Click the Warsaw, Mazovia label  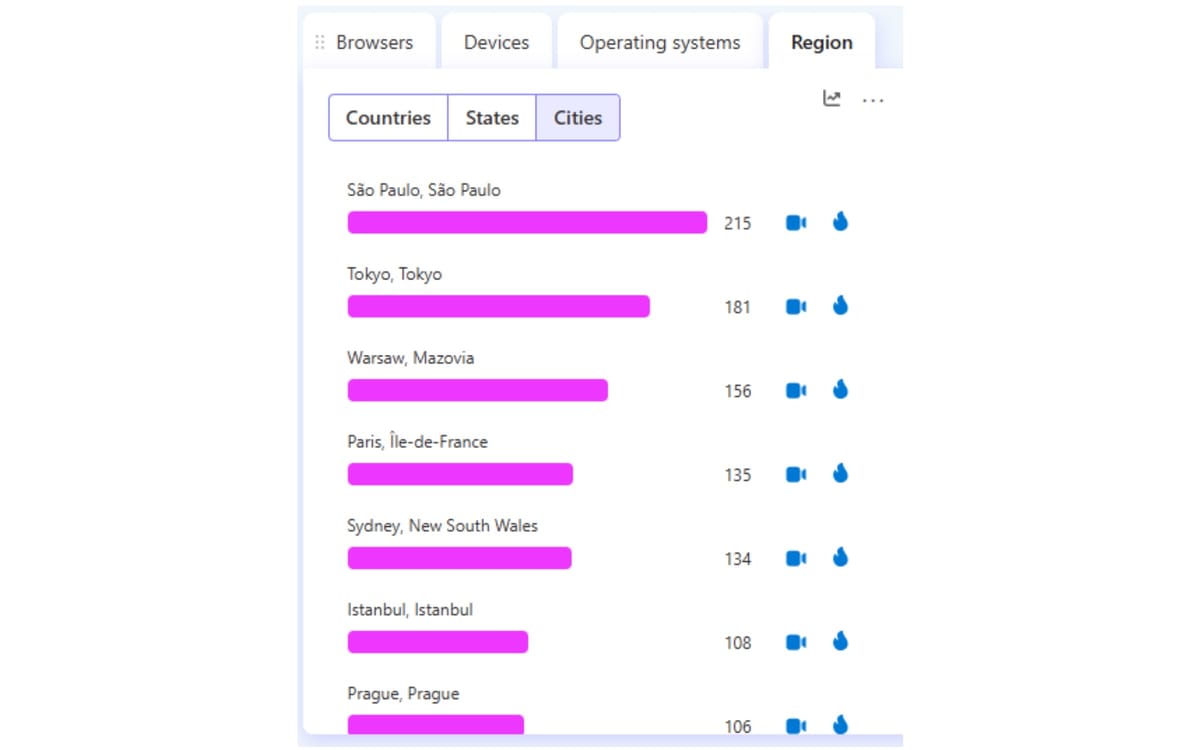(411, 357)
